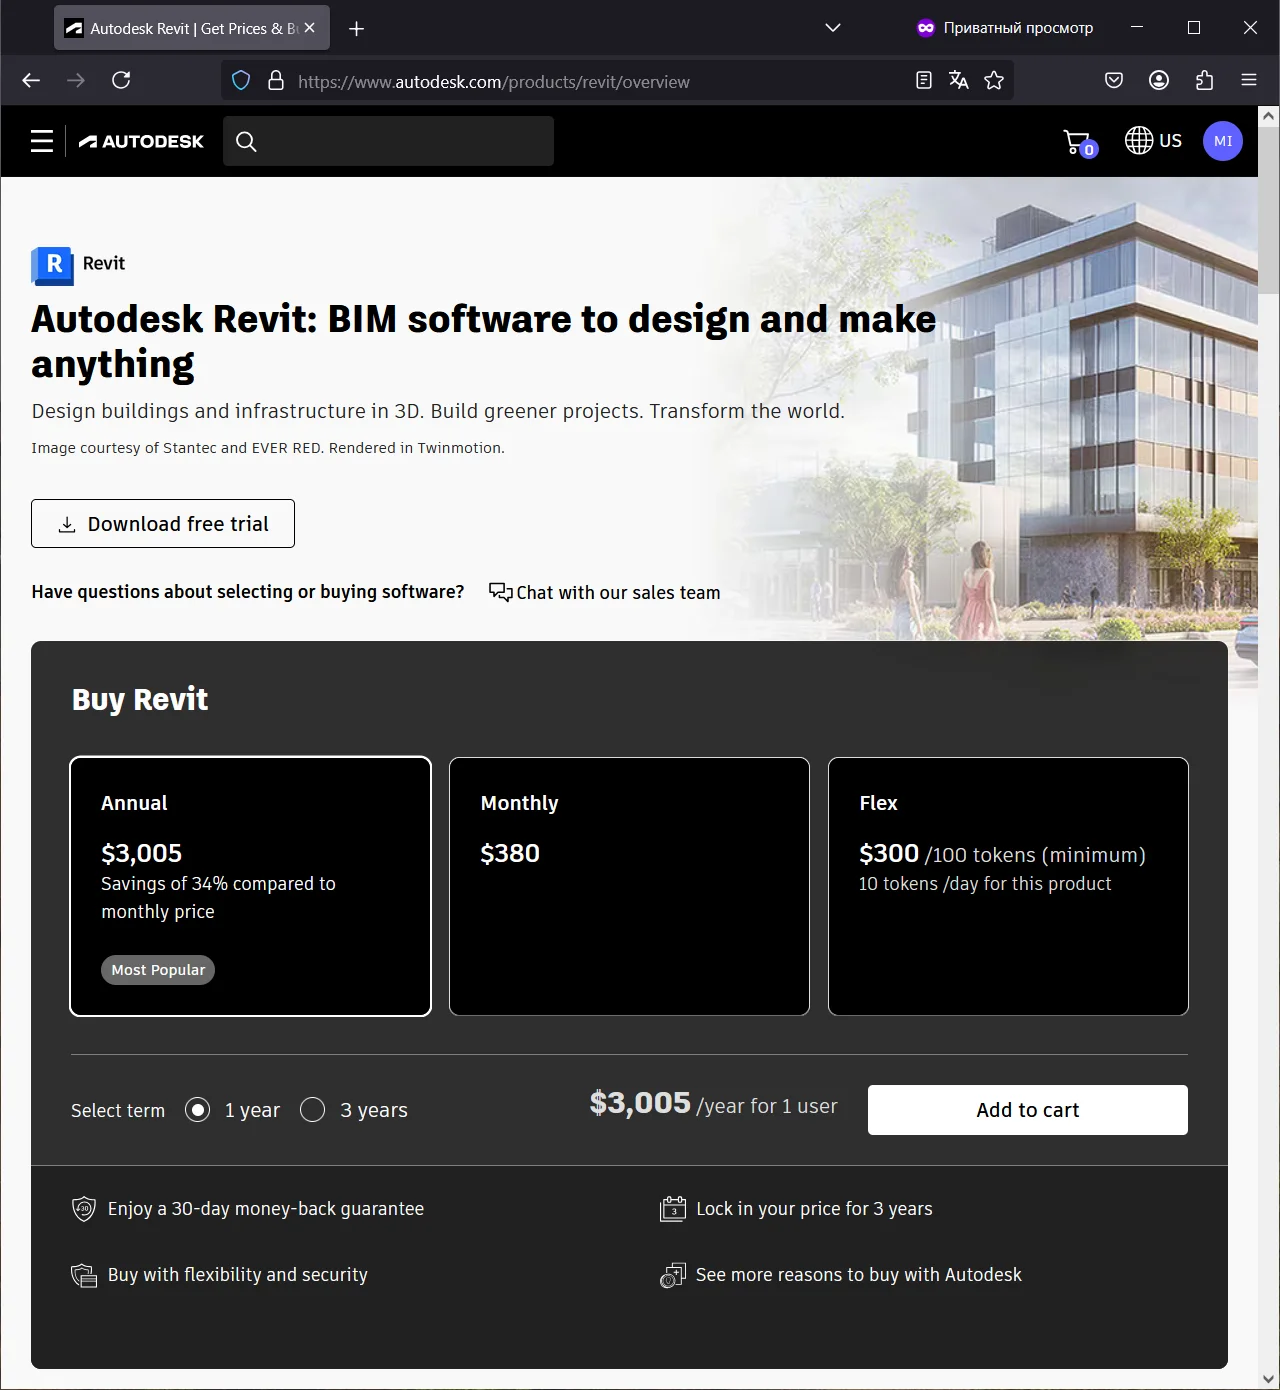Click the translate page icon
The width and height of the screenshot is (1280, 1390).
958,81
